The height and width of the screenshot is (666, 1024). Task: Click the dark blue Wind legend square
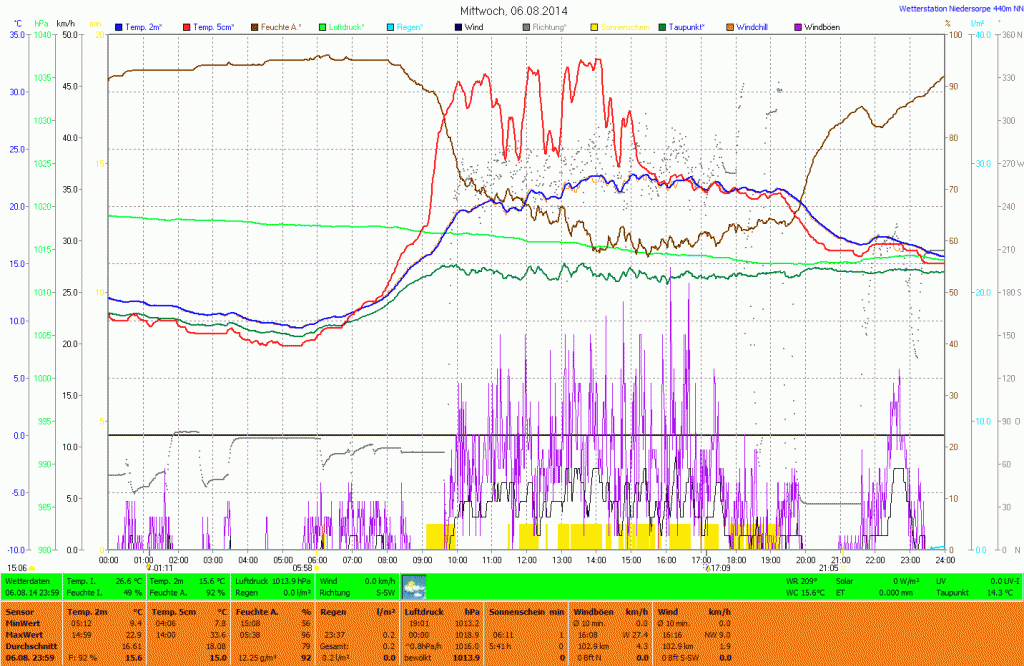[x=458, y=26]
